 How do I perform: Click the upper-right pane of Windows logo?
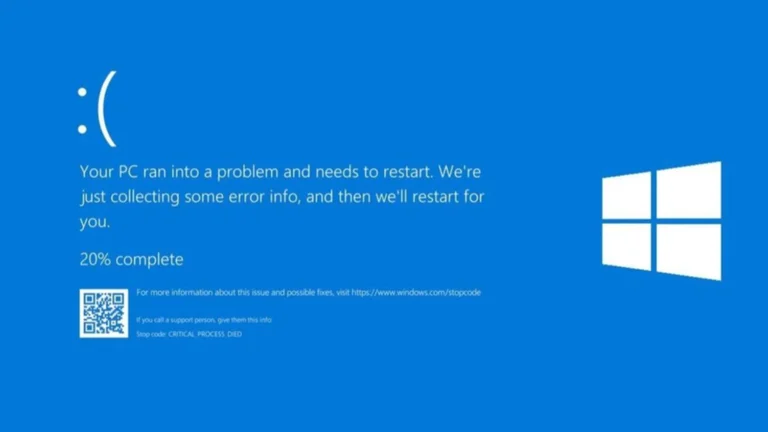click(x=689, y=190)
